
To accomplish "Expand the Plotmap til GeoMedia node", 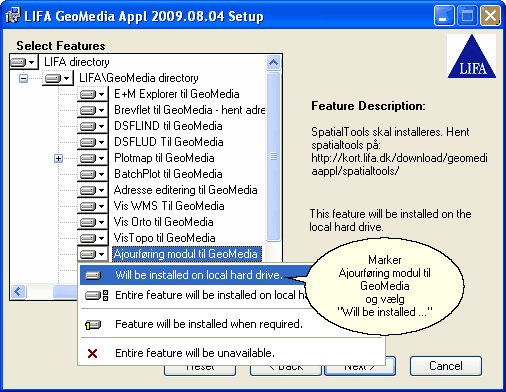I will 58,158.
